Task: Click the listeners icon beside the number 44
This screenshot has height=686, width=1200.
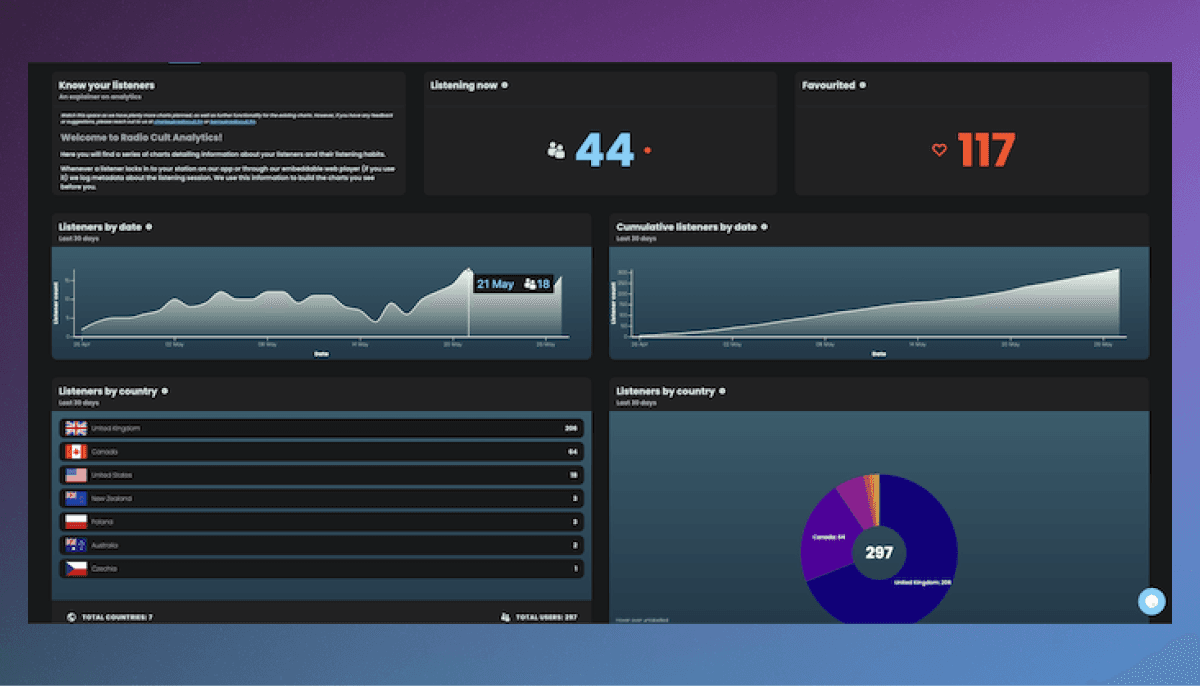Action: (553, 148)
